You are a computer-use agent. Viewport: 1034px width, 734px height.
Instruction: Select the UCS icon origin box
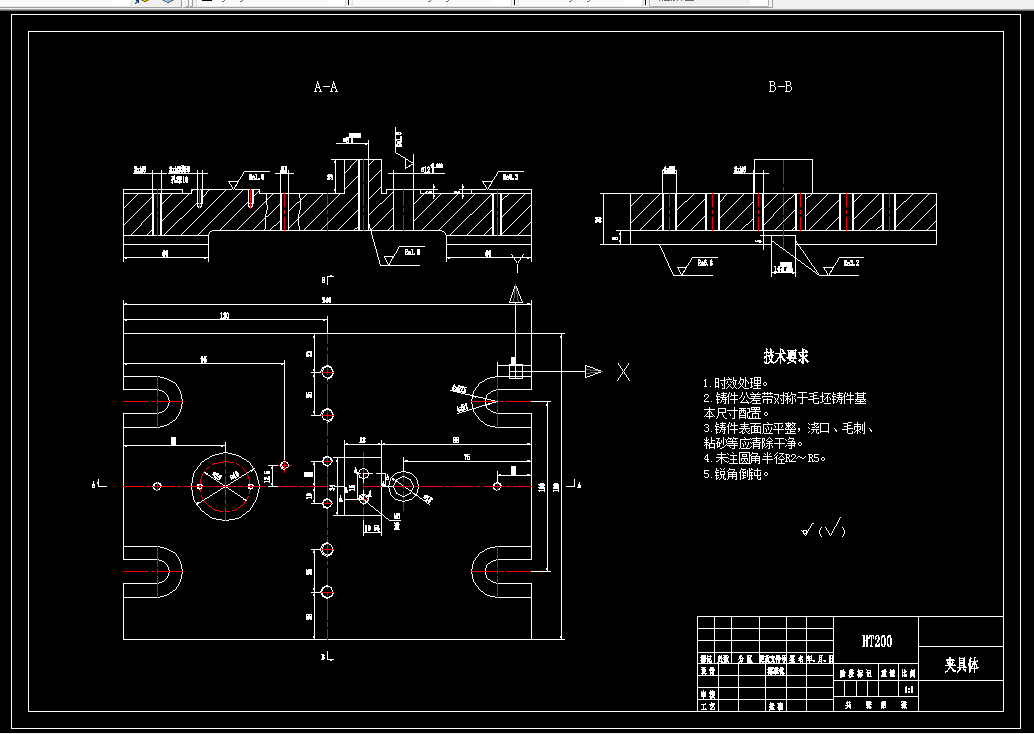tap(516, 372)
